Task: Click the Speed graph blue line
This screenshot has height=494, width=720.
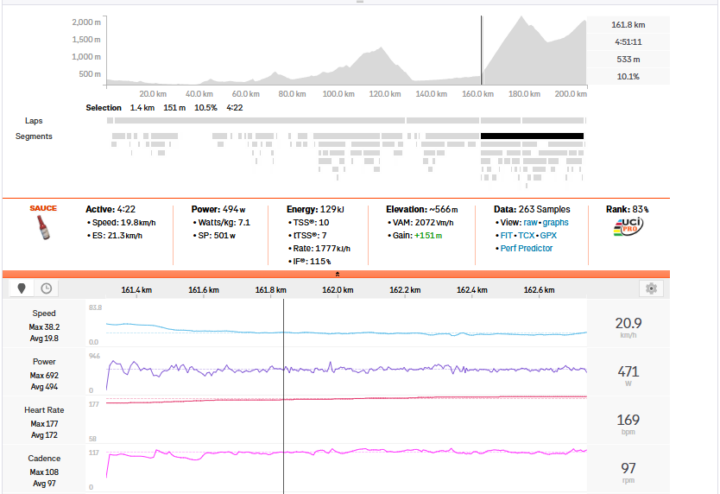Action: point(400,332)
